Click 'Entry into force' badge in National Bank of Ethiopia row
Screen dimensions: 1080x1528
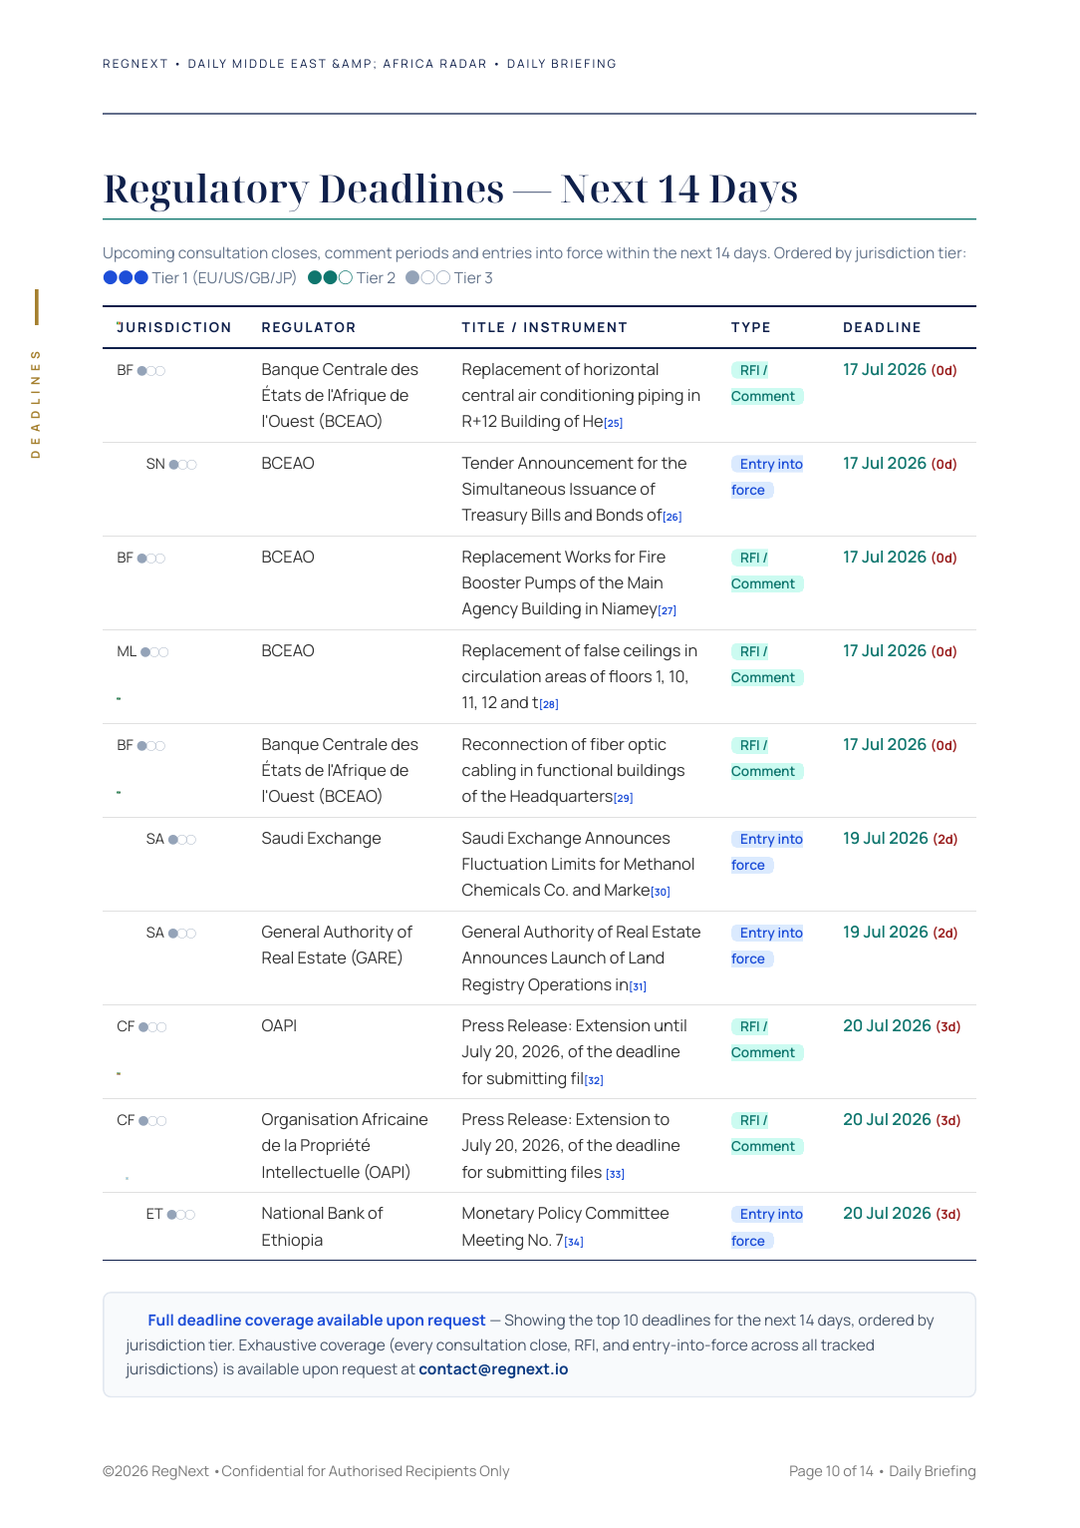pyautogui.click(x=767, y=1227)
